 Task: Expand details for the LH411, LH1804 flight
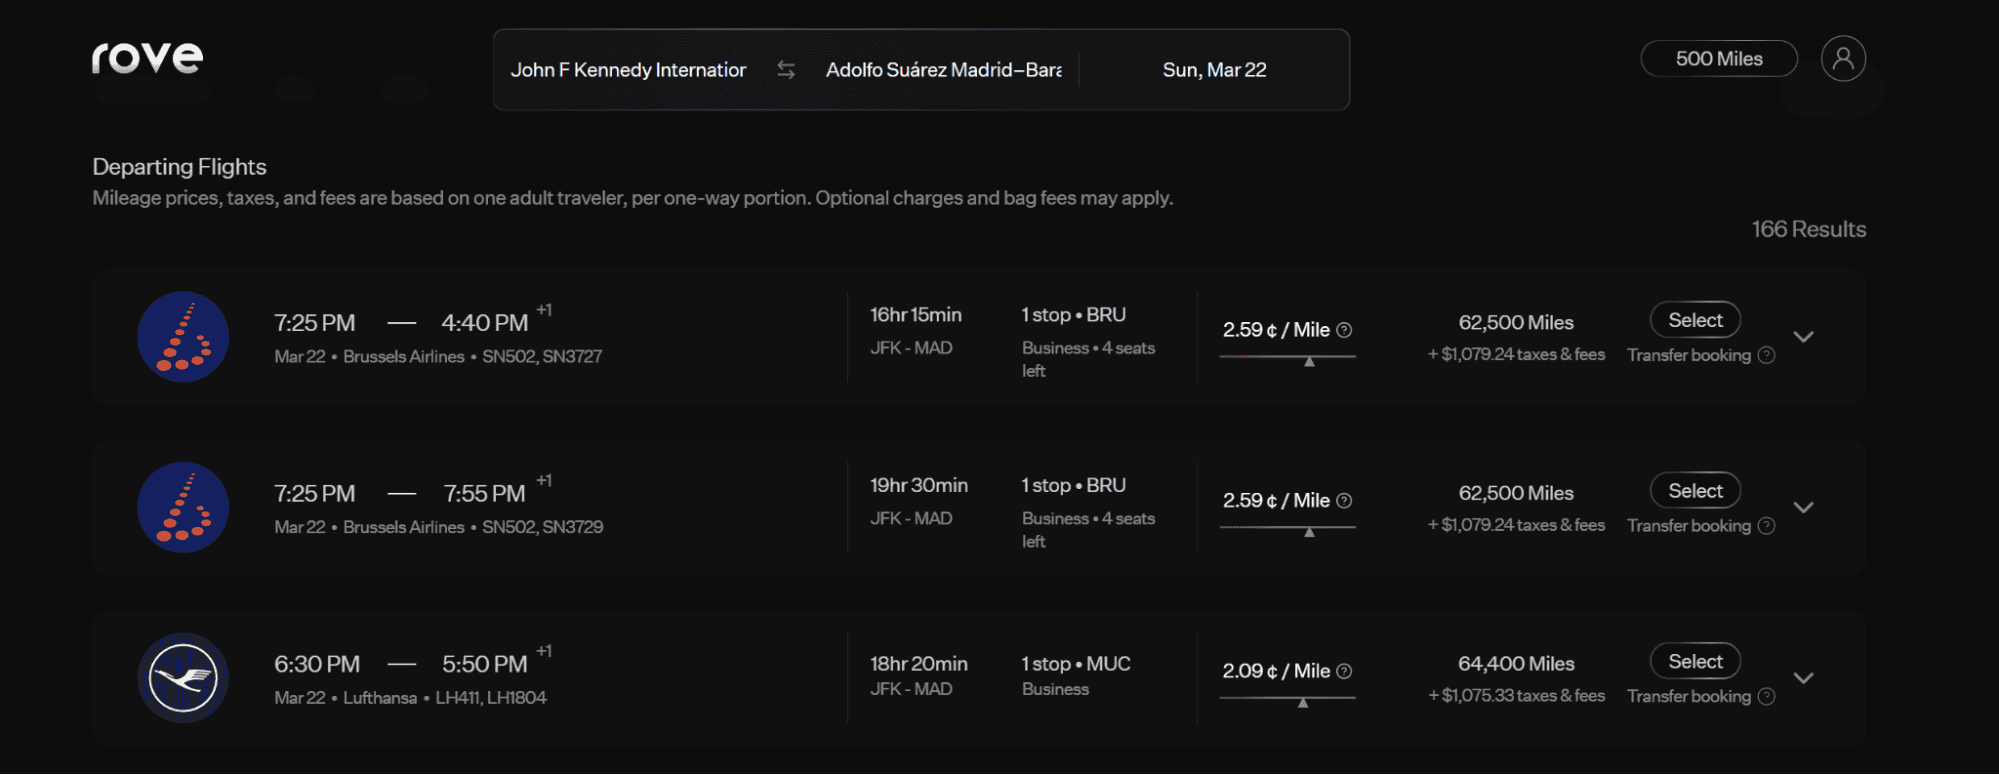point(1803,678)
